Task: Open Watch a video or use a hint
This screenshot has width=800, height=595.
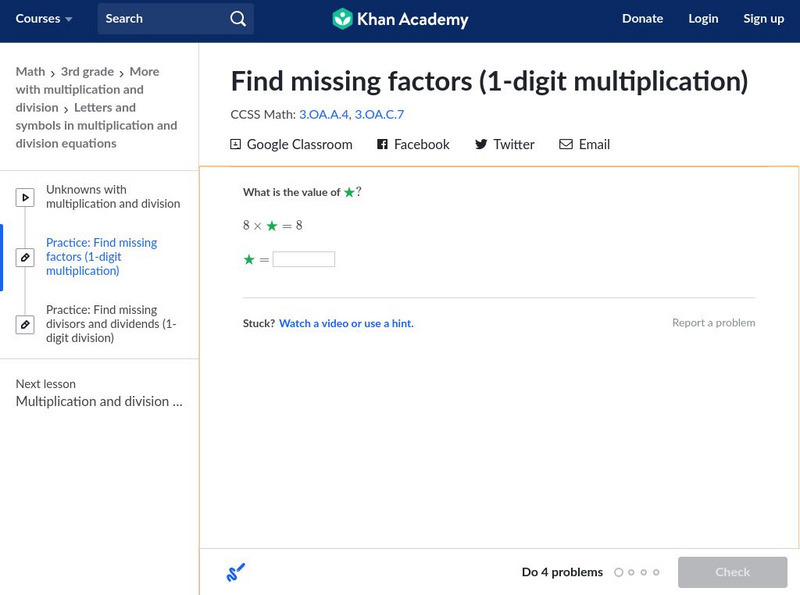Action: [346, 324]
